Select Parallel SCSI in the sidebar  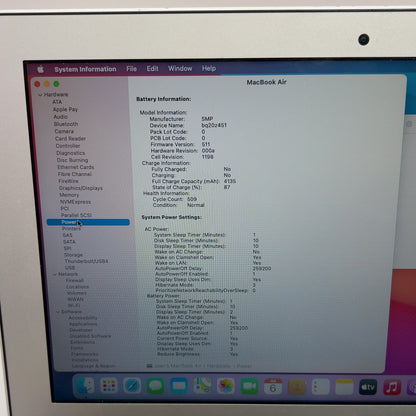(76, 215)
